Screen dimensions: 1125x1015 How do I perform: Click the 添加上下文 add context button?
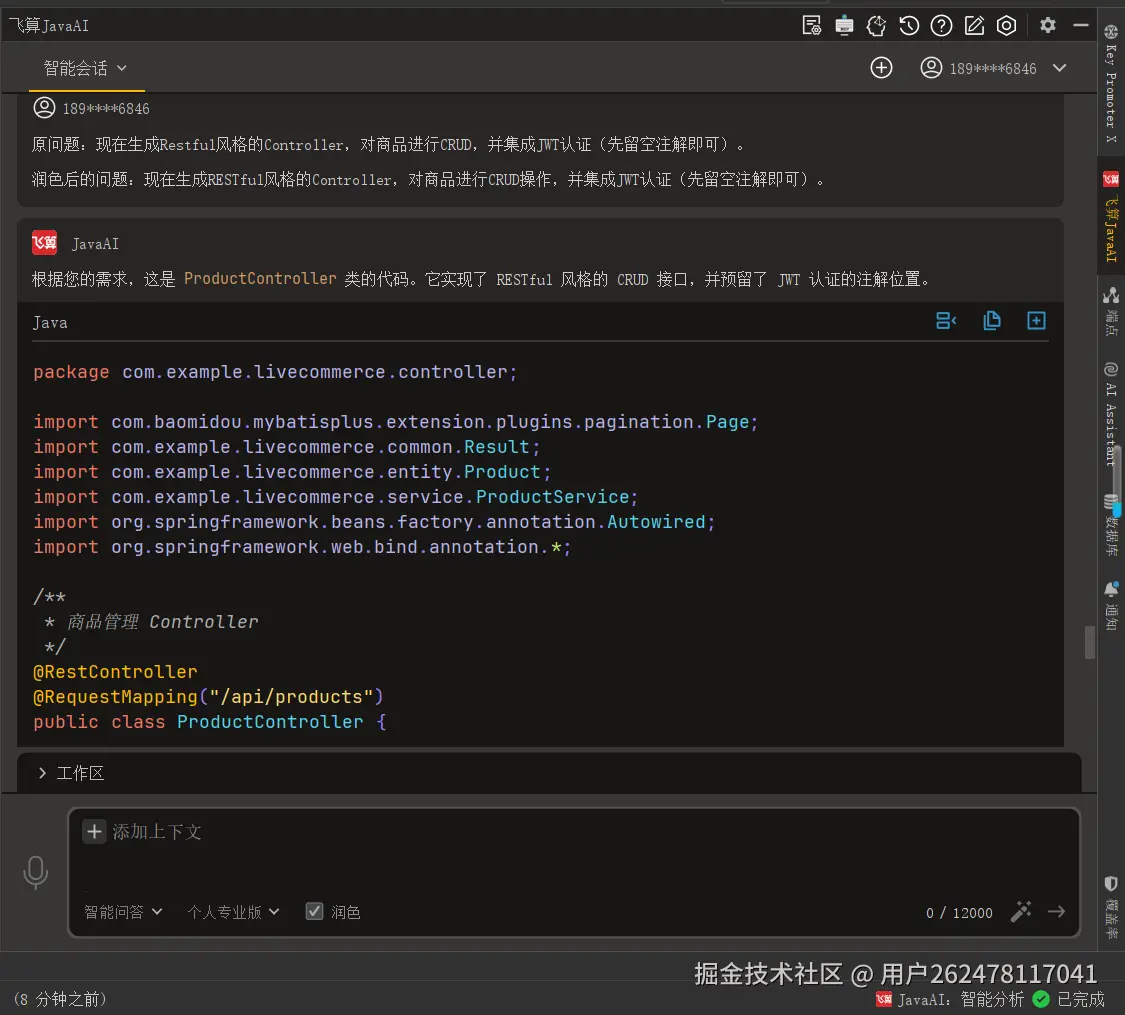94,831
